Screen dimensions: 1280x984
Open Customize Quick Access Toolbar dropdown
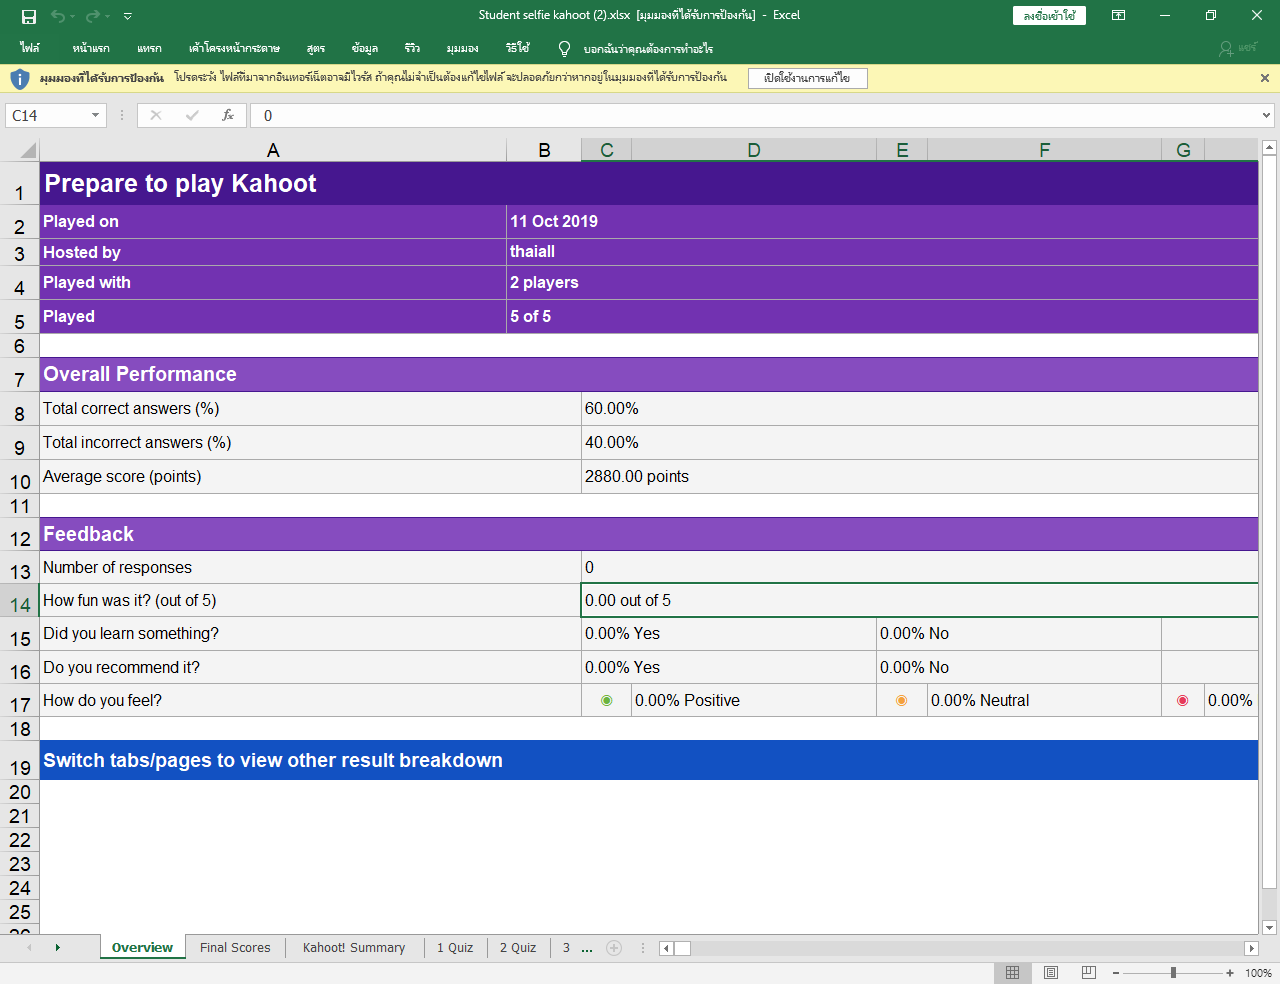coord(128,16)
